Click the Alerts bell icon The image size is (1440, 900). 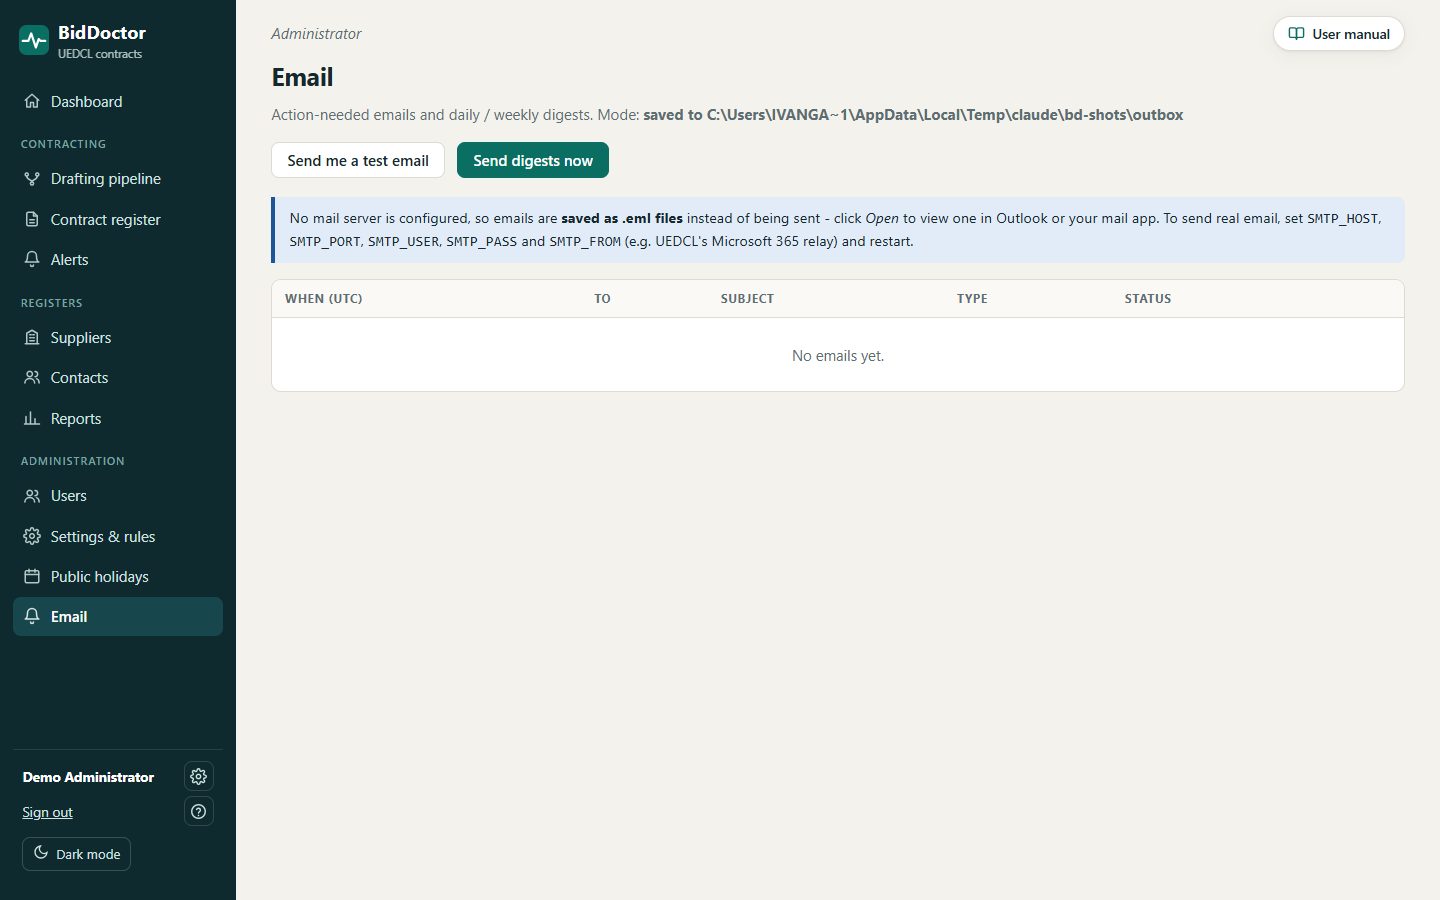tap(32, 259)
